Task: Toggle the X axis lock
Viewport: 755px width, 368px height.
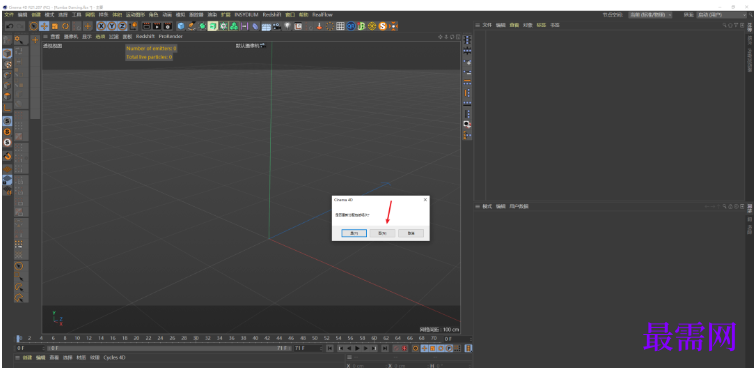Action: [x=102, y=26]
